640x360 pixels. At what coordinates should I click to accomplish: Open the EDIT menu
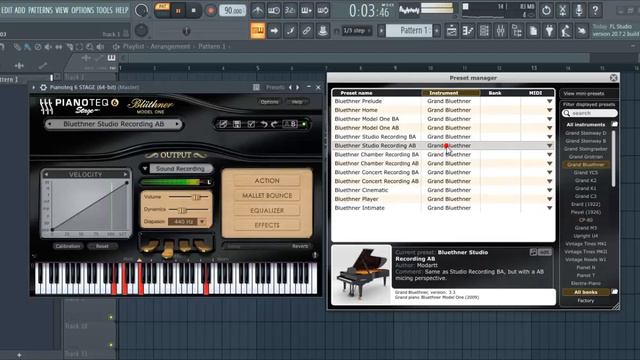[x=7, y=10]
